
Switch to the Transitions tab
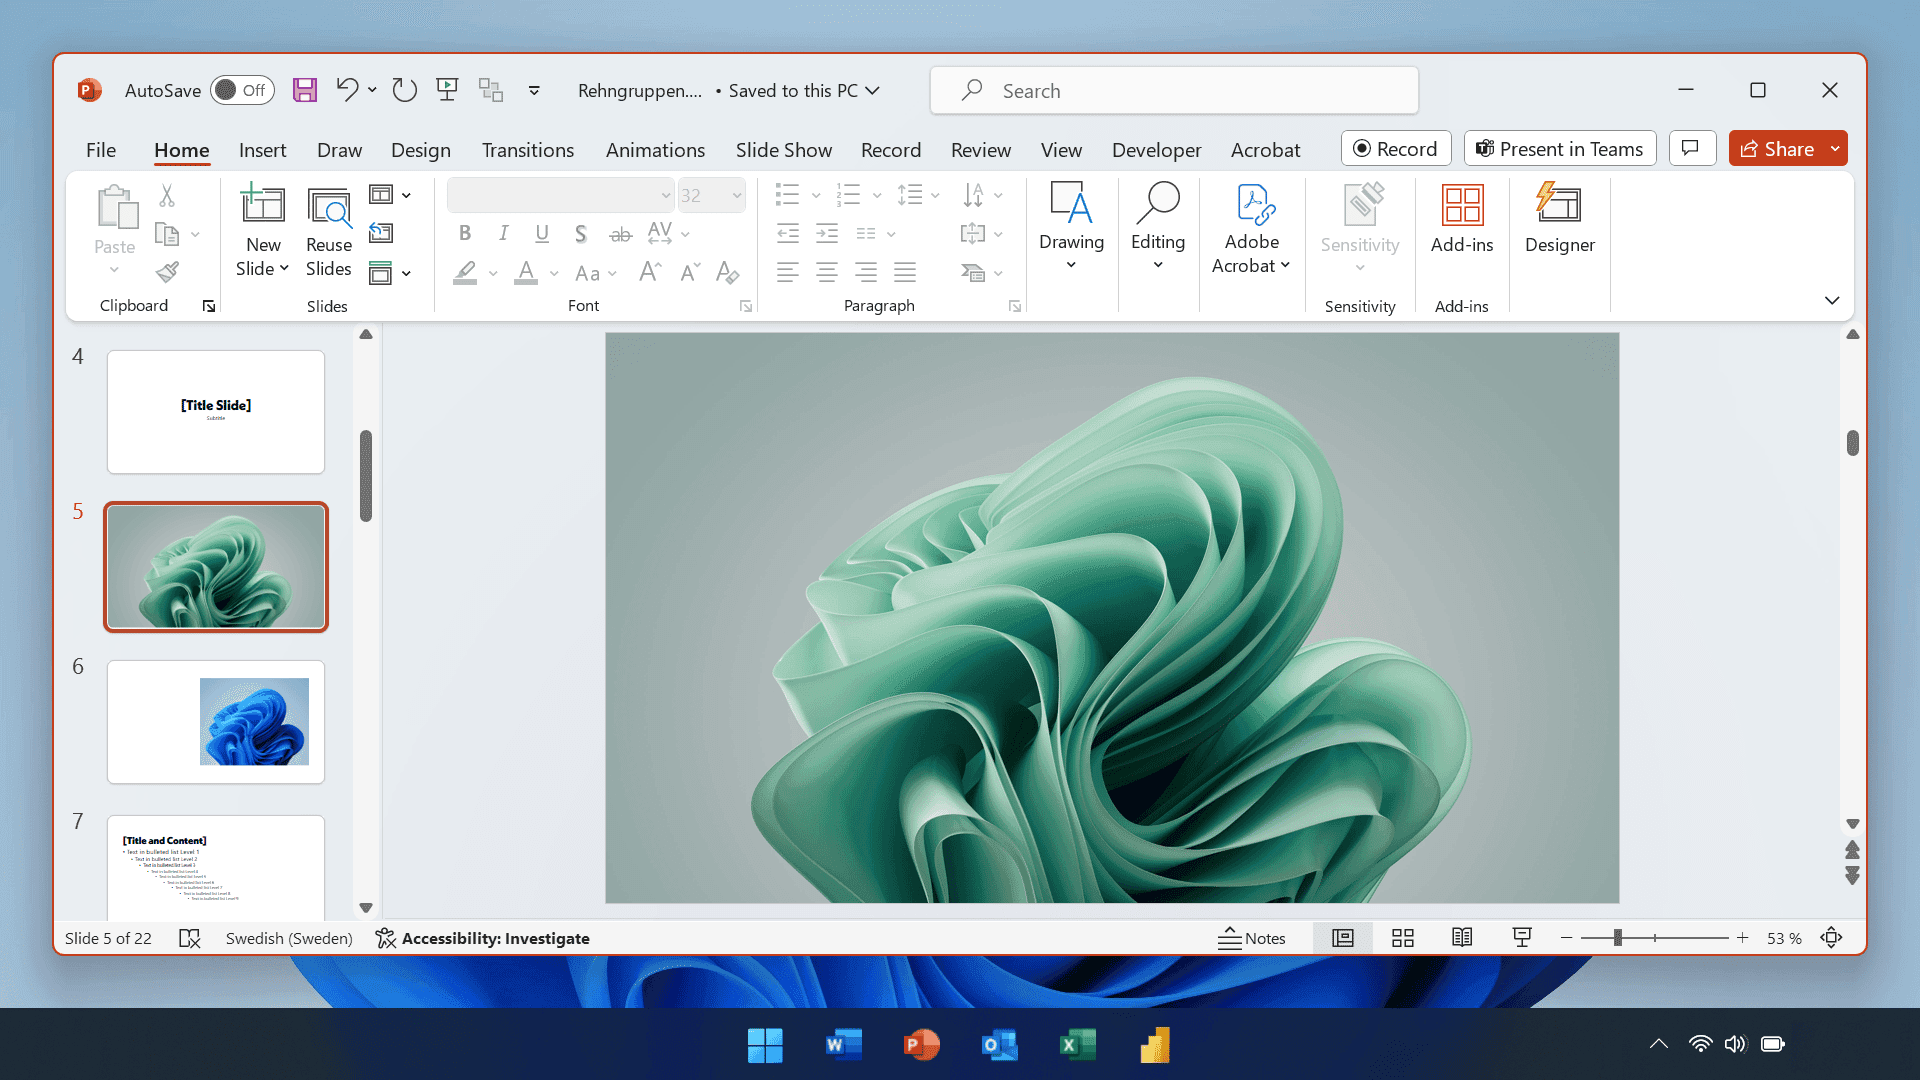pos(528,150)
